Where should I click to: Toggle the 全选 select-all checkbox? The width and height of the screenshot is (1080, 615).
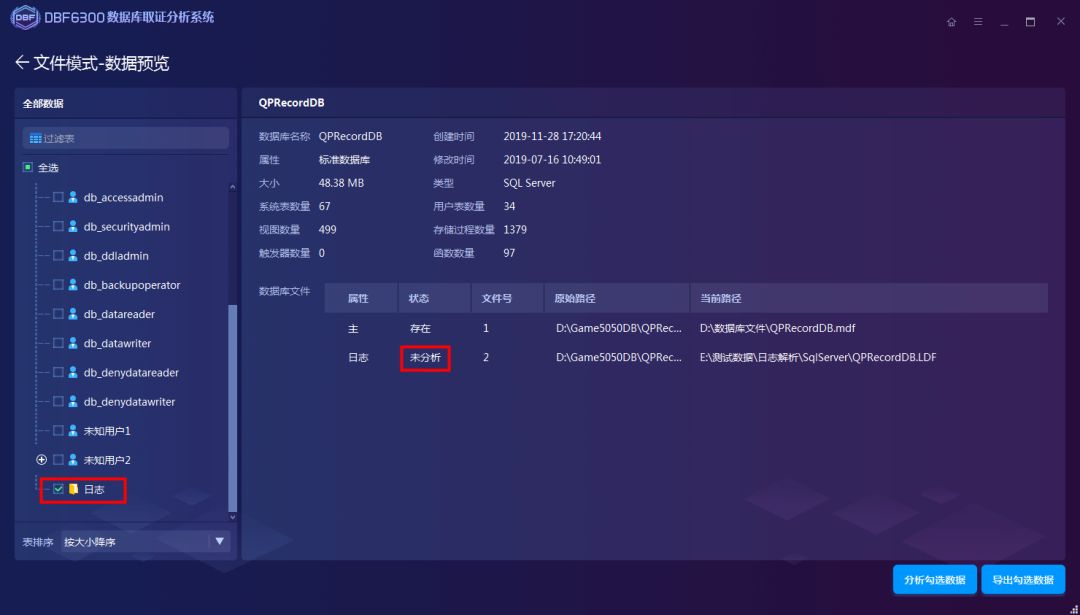coord(28,167)
